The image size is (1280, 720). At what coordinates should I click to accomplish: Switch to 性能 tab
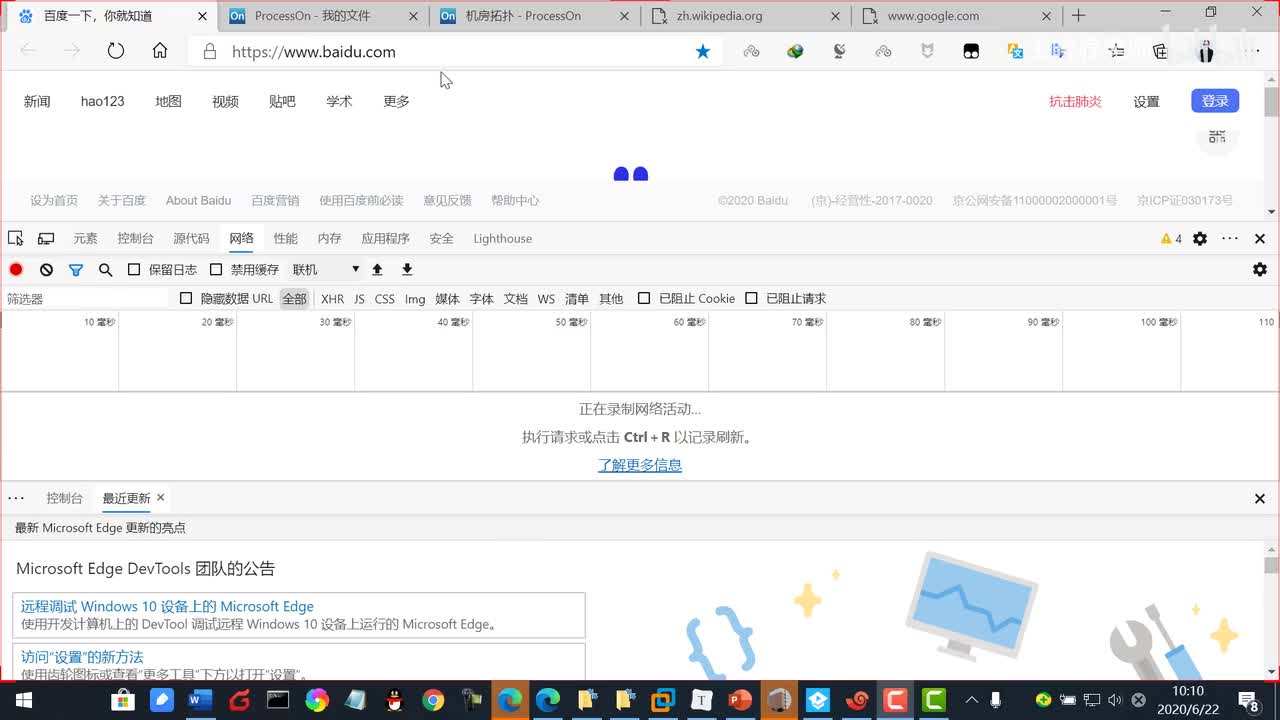285,238
